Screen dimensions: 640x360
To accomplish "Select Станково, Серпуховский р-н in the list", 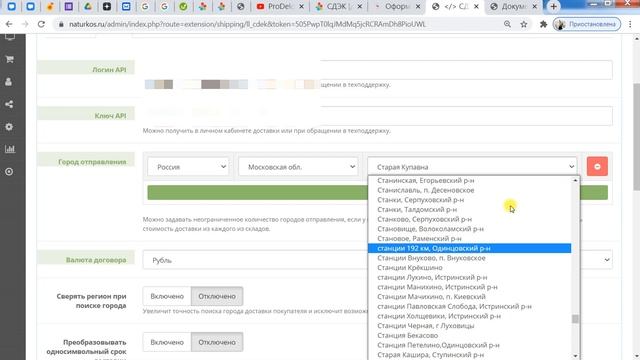I will tap(469, 219).
